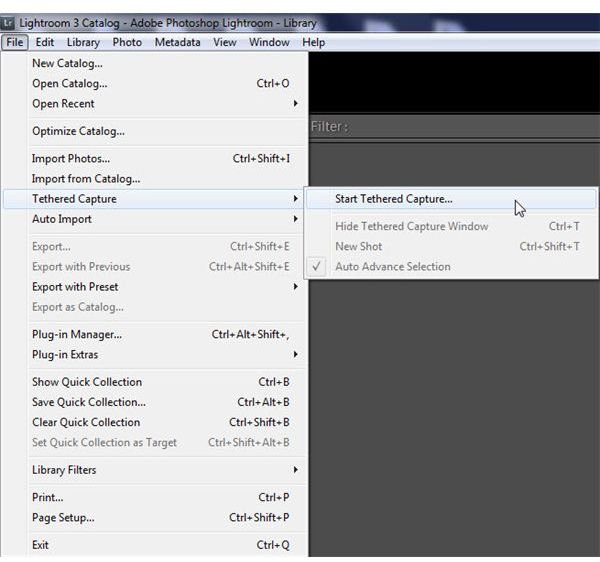Image resolution: width=600 pixels, height=562 pixels.
Task: Click the Lightroom Lr title bar icon
Action: 8,23
